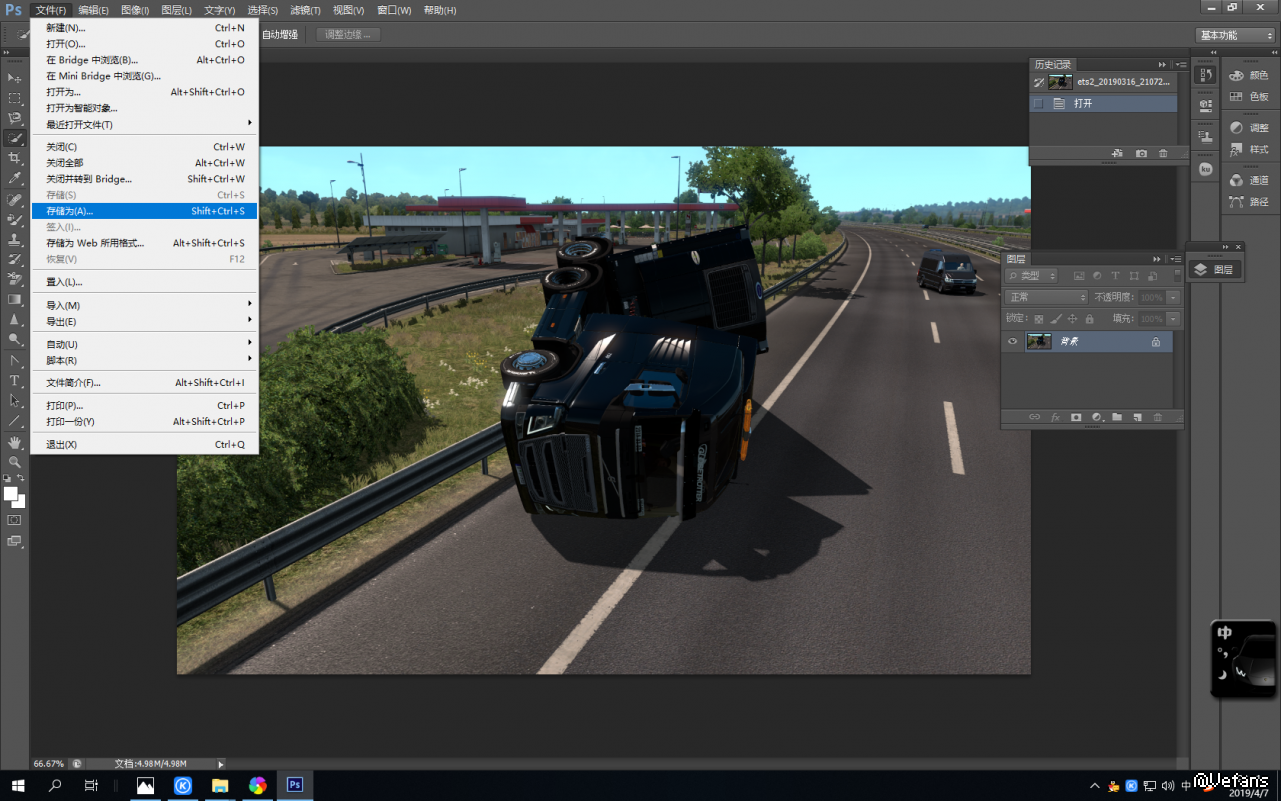Hide the 背景 layer with eye icon
Viewport: 1281px width, 801px height.
pos(1012,342)
